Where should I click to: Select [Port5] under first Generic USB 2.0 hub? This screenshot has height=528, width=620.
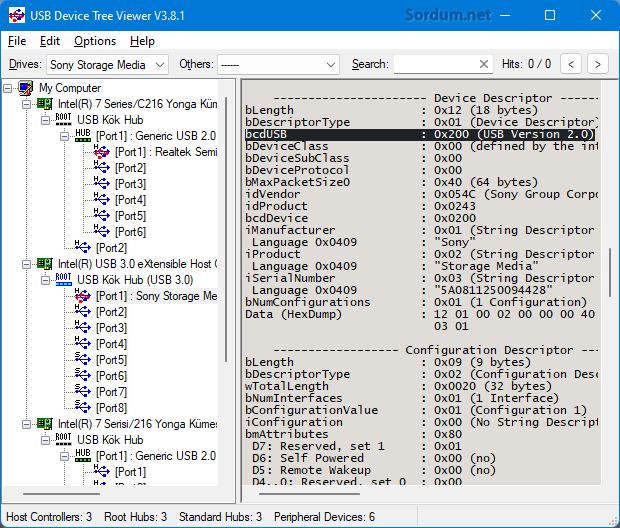point(130,216)
